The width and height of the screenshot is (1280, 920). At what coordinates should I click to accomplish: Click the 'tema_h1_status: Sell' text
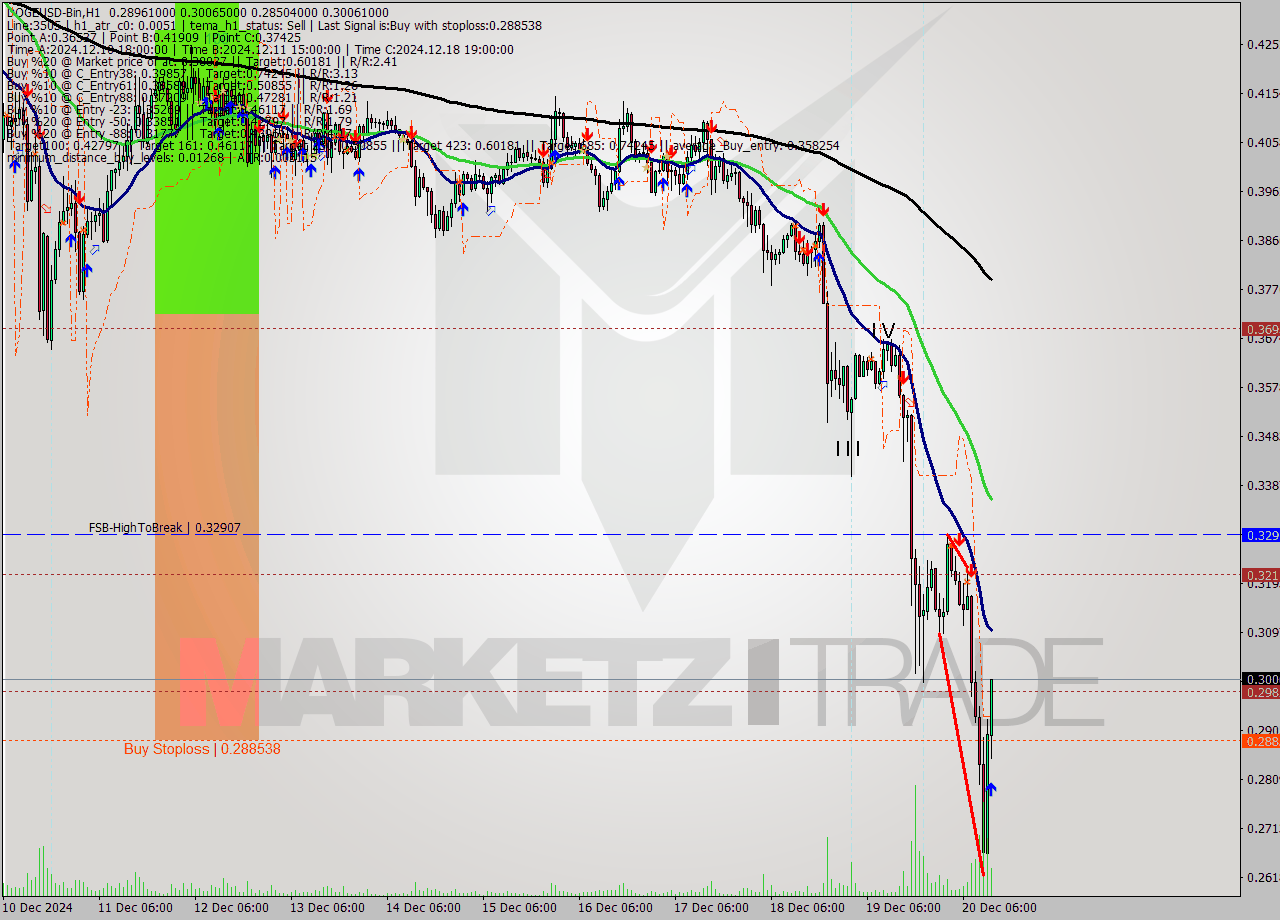coord(250,25)
